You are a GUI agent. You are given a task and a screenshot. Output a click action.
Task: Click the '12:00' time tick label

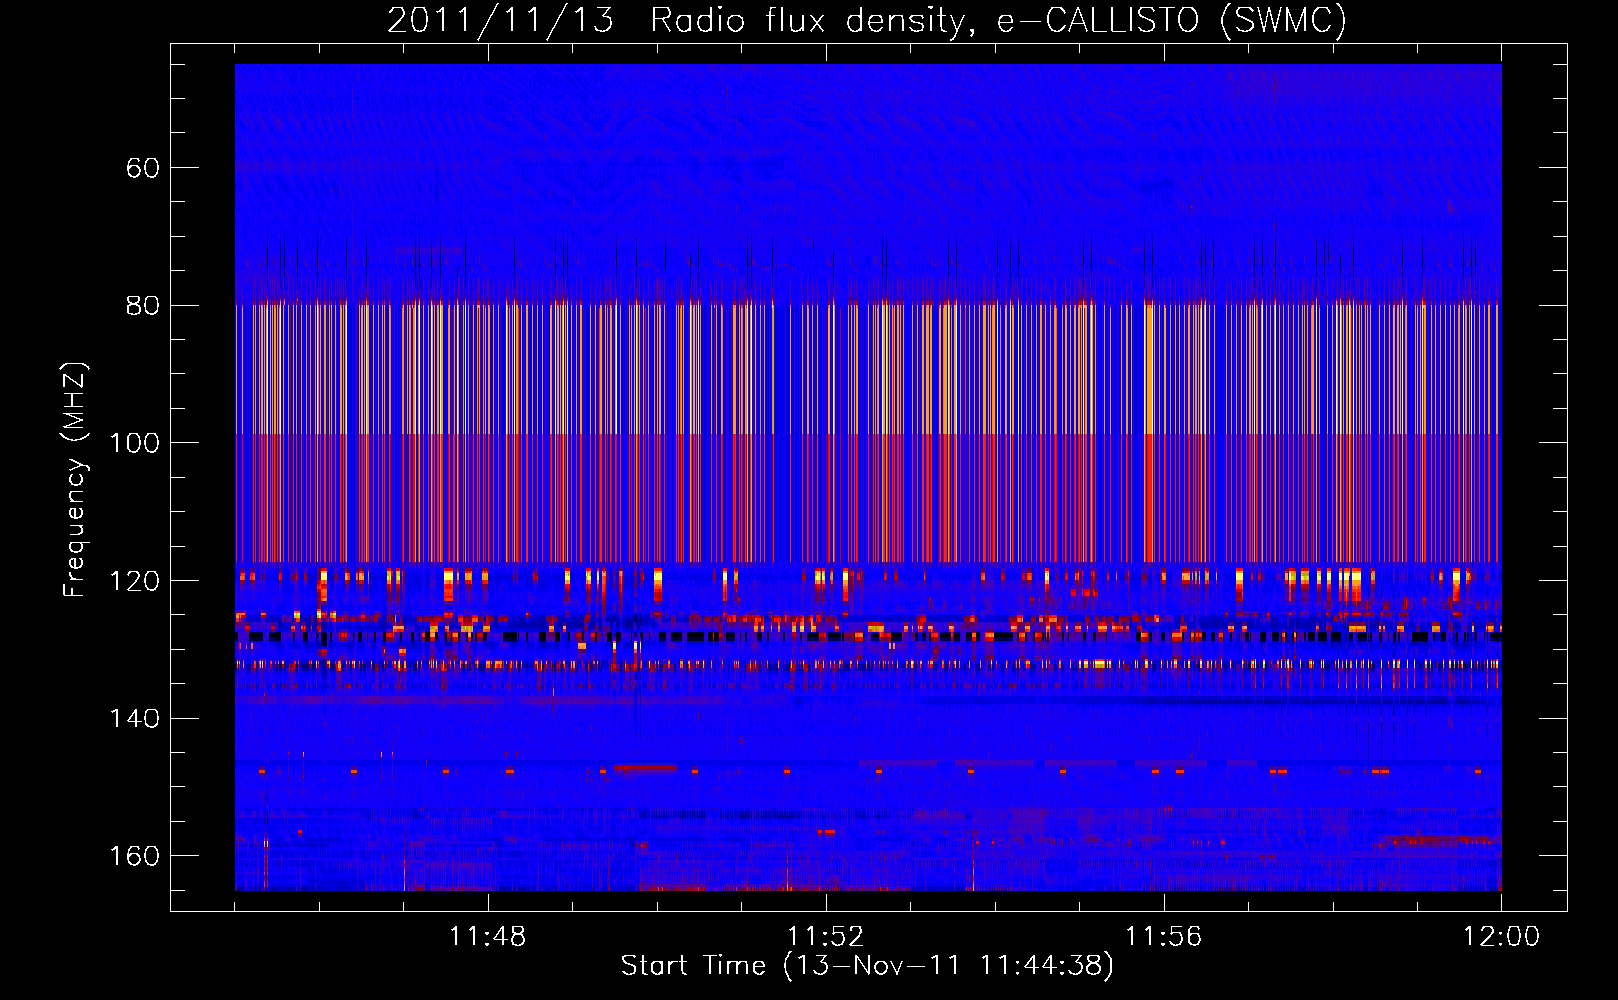point(1501,937)
